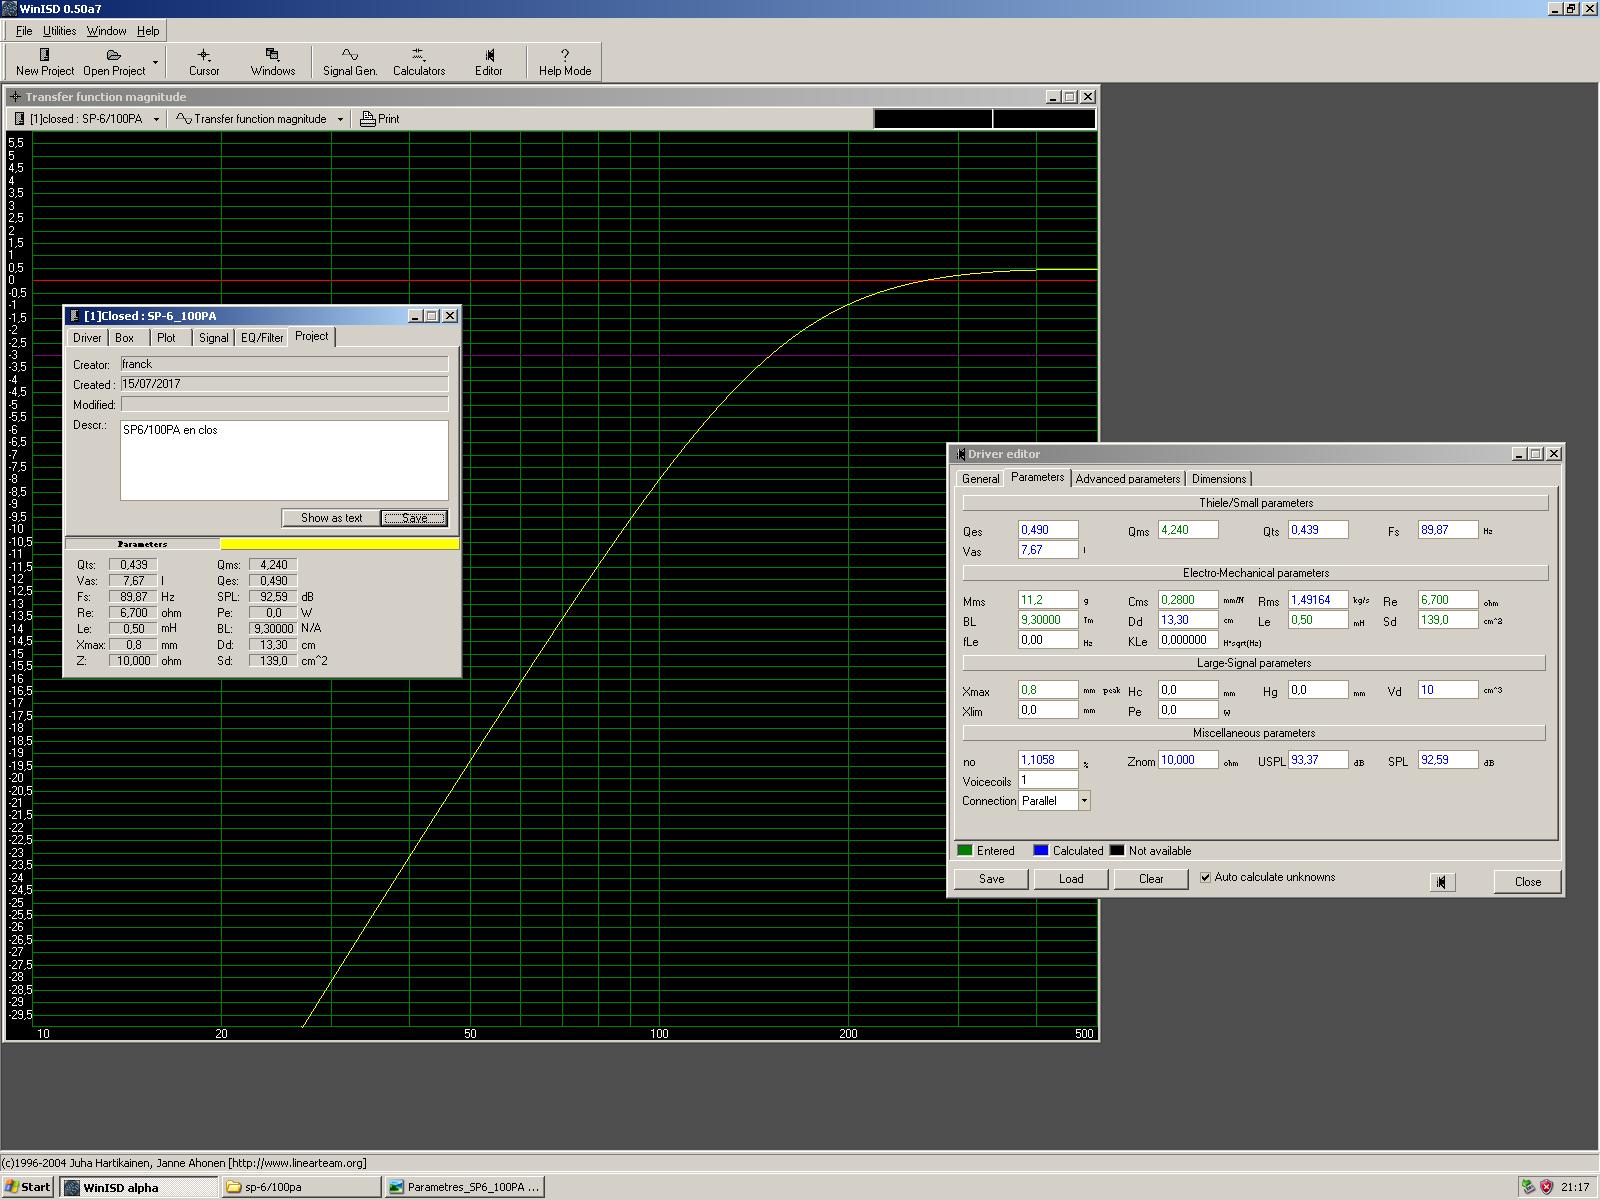This screenshot has height=1200, width=1600.
Task: Print the transfer function graph
Action: [x=379, y=119]
